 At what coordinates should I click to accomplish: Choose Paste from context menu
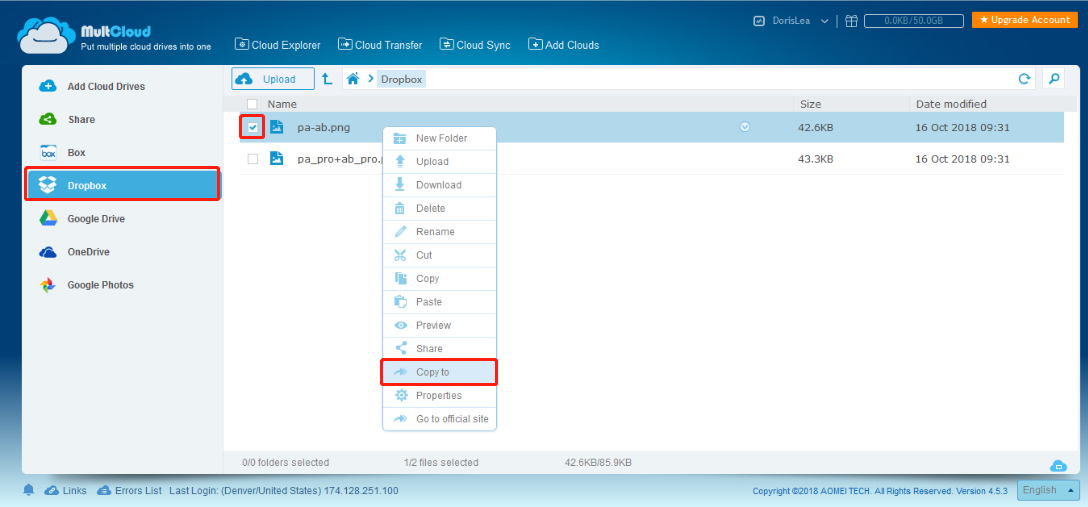tap(439, 302)
